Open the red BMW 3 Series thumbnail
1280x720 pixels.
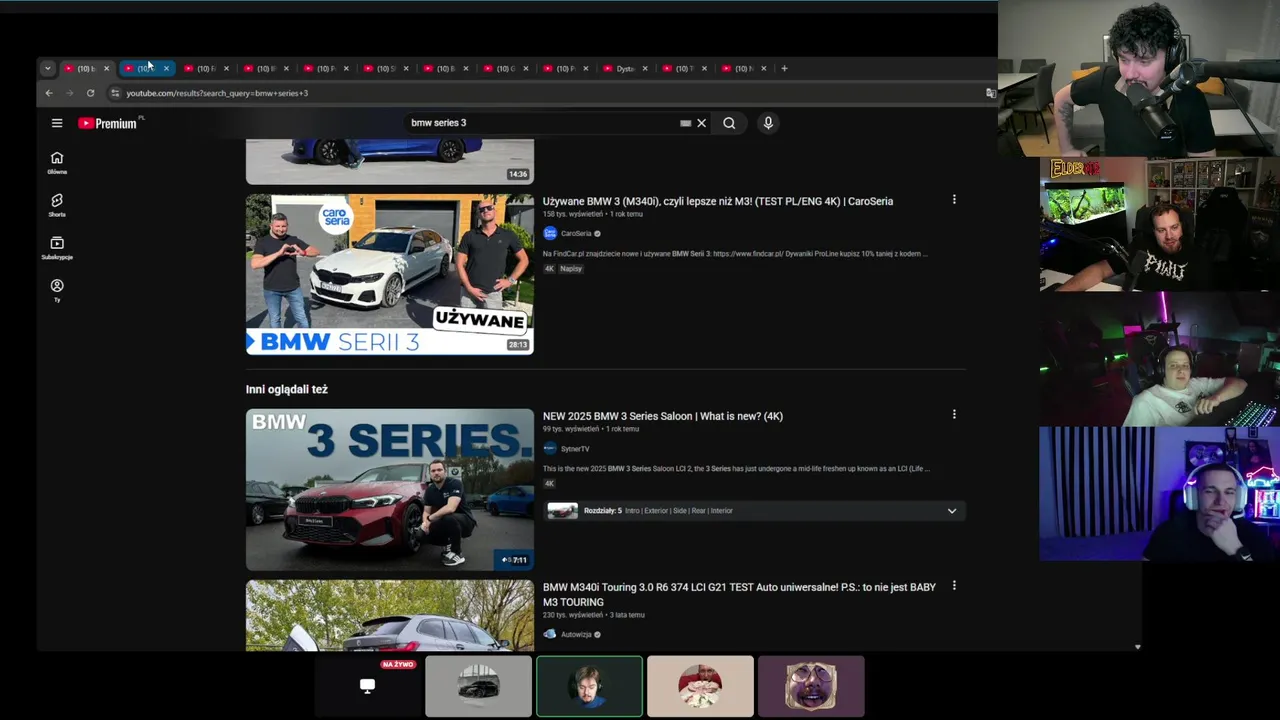[390, 489]
